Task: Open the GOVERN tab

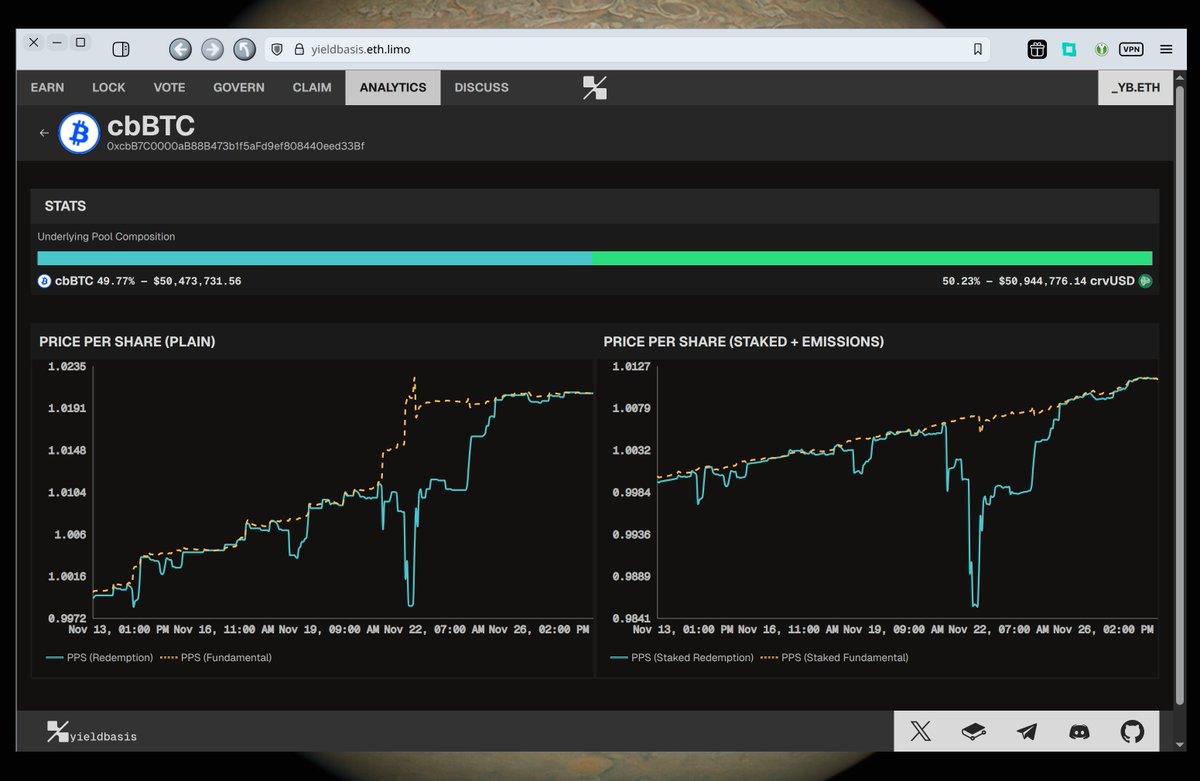Action: pyautogui.click(x=239, y=88)
